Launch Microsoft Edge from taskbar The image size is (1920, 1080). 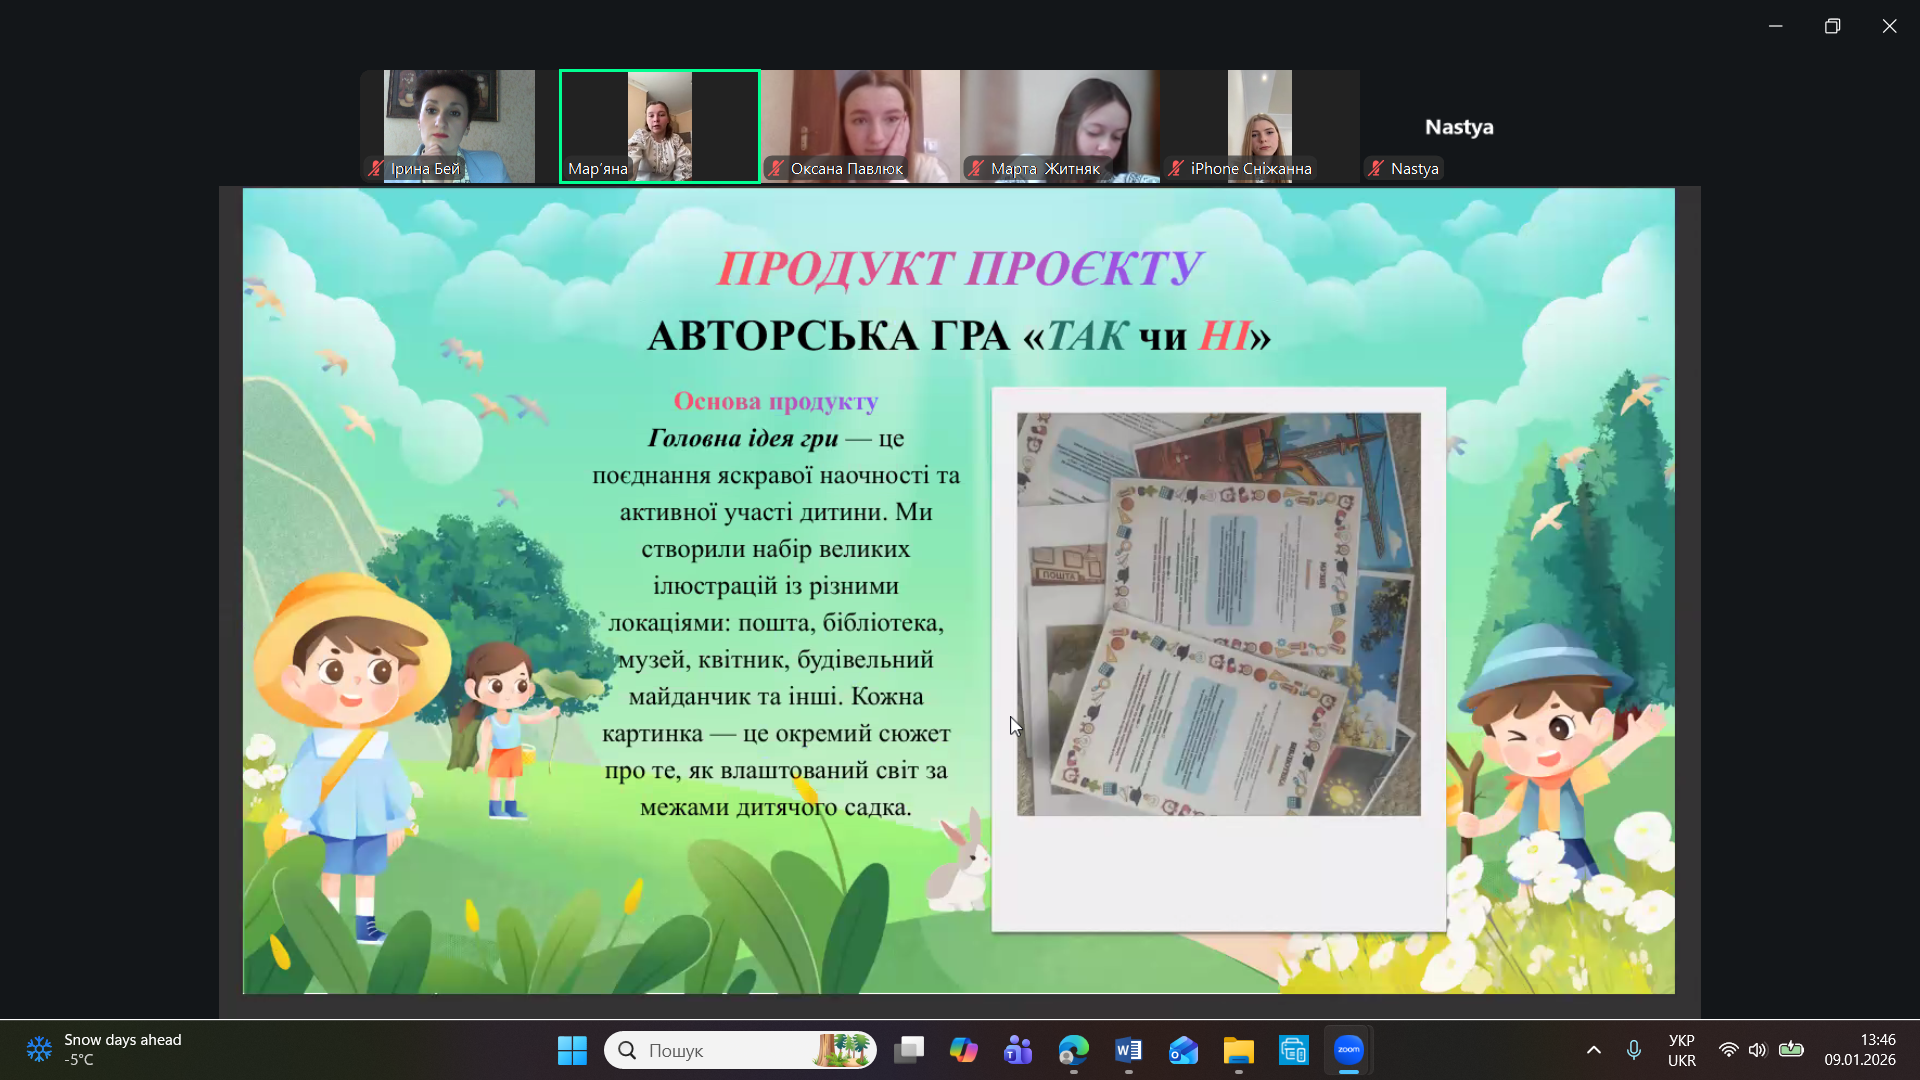(1073, 1050)
